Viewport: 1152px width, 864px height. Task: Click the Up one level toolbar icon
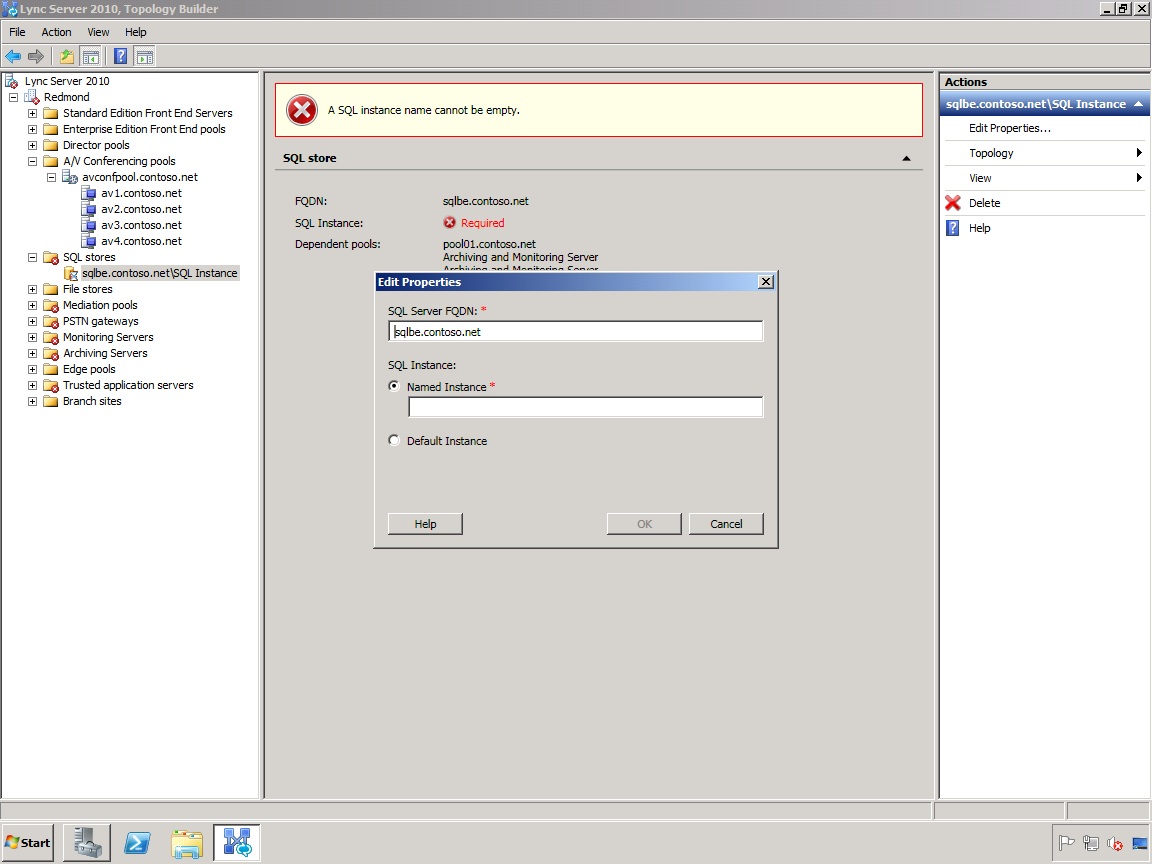pyautogui.click(x=67, y=57)
